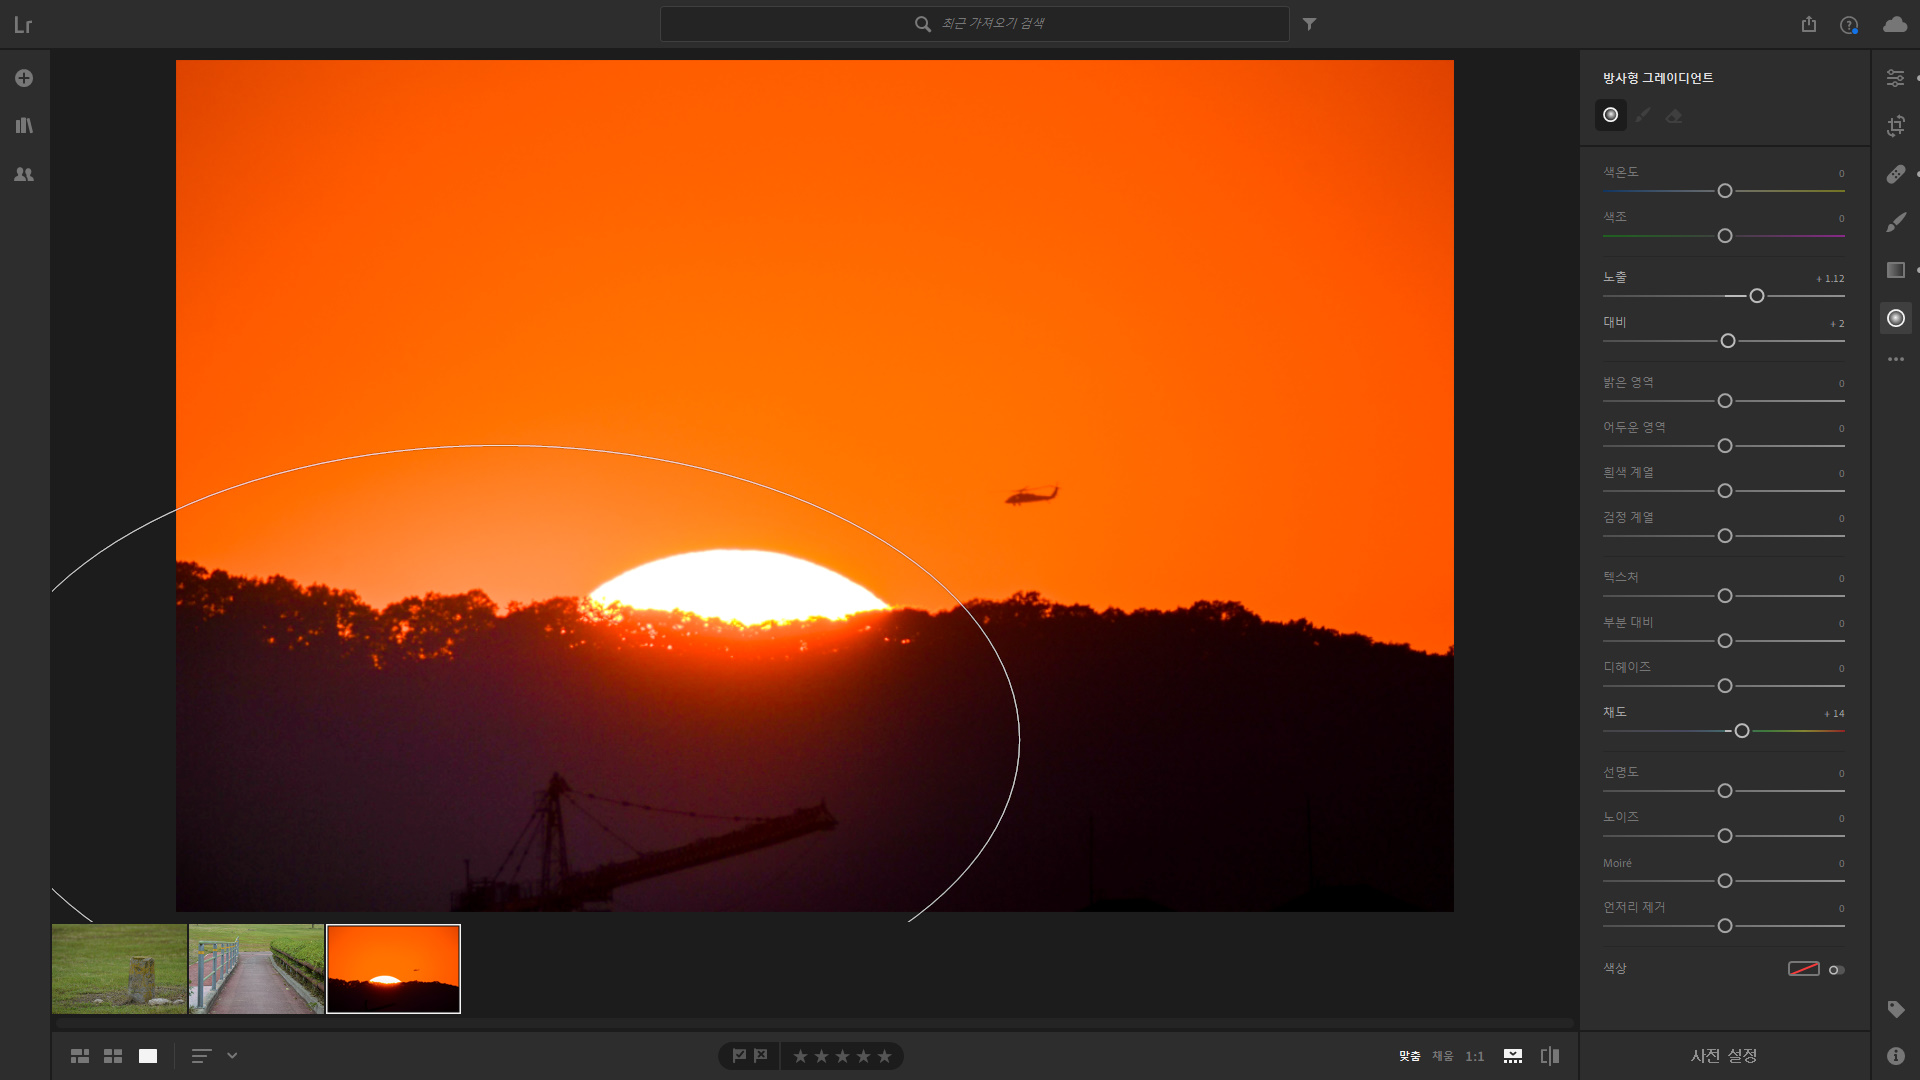Click the search input field
This screenshot has width=1920, height=1080.
(x=975, y=24)
